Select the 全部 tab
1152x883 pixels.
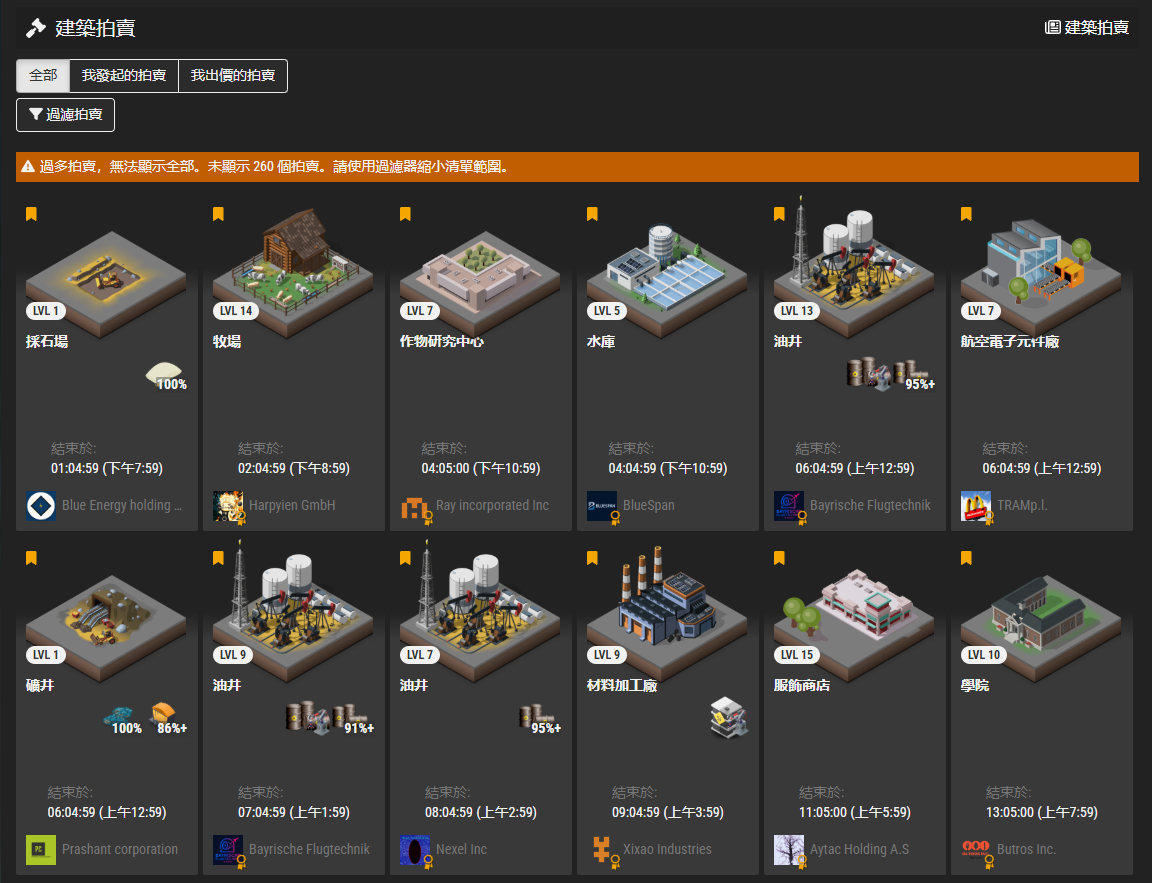43,76
